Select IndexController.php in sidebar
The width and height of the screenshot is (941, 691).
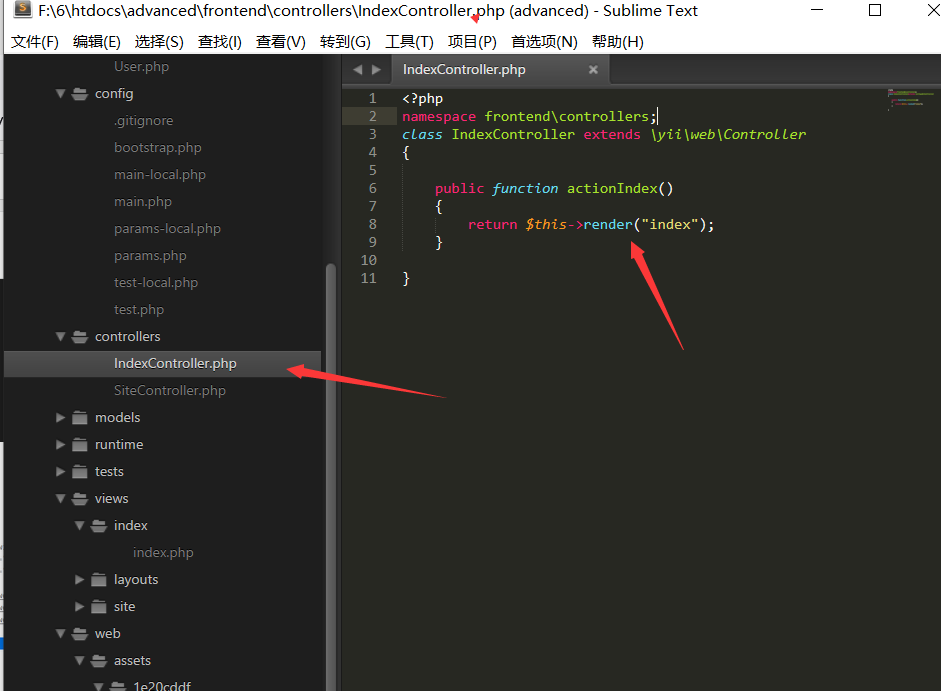tap(162, 364)
